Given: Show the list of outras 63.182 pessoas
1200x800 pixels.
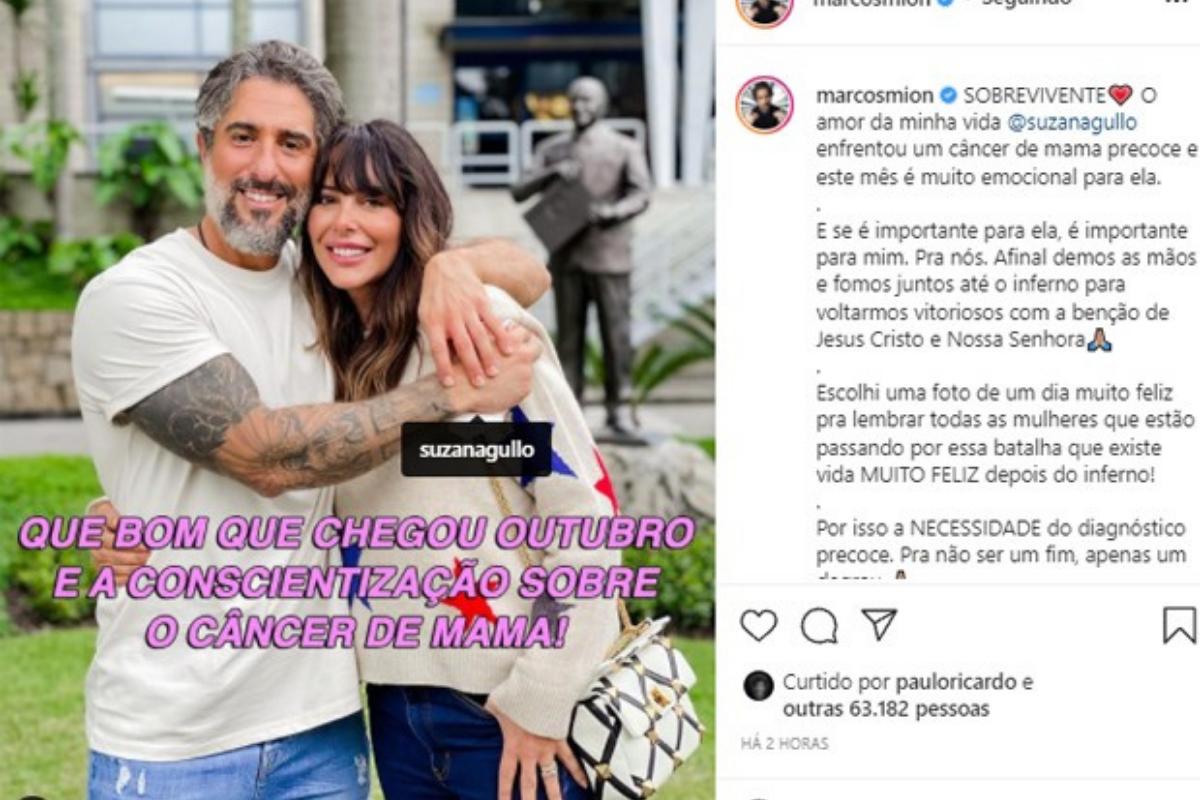Looking at the screenshot, I should click(886, 709).
